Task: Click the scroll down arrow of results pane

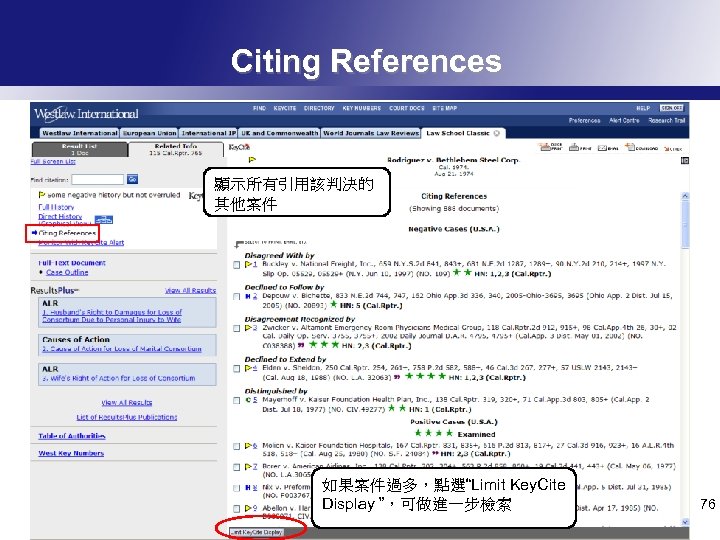Action: click(x=685, y=522)
